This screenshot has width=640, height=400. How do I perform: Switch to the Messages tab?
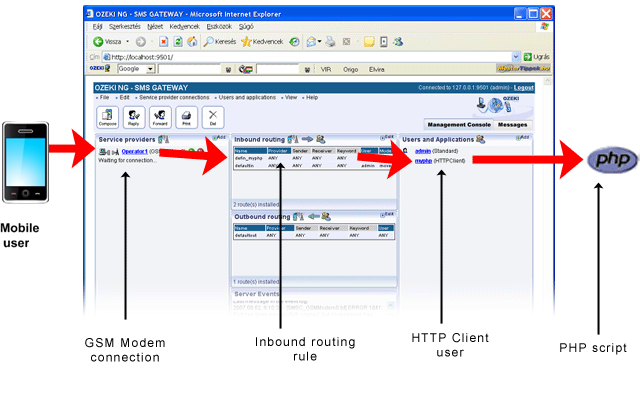[512, 125]
